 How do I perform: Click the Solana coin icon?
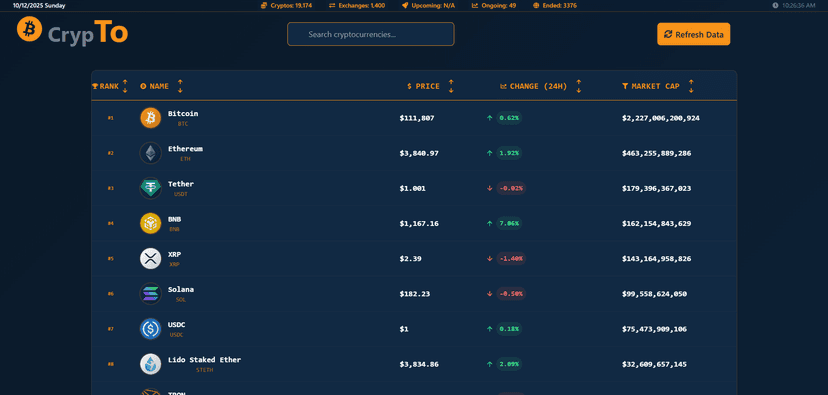pyautogui.click(x=150, y=294)
